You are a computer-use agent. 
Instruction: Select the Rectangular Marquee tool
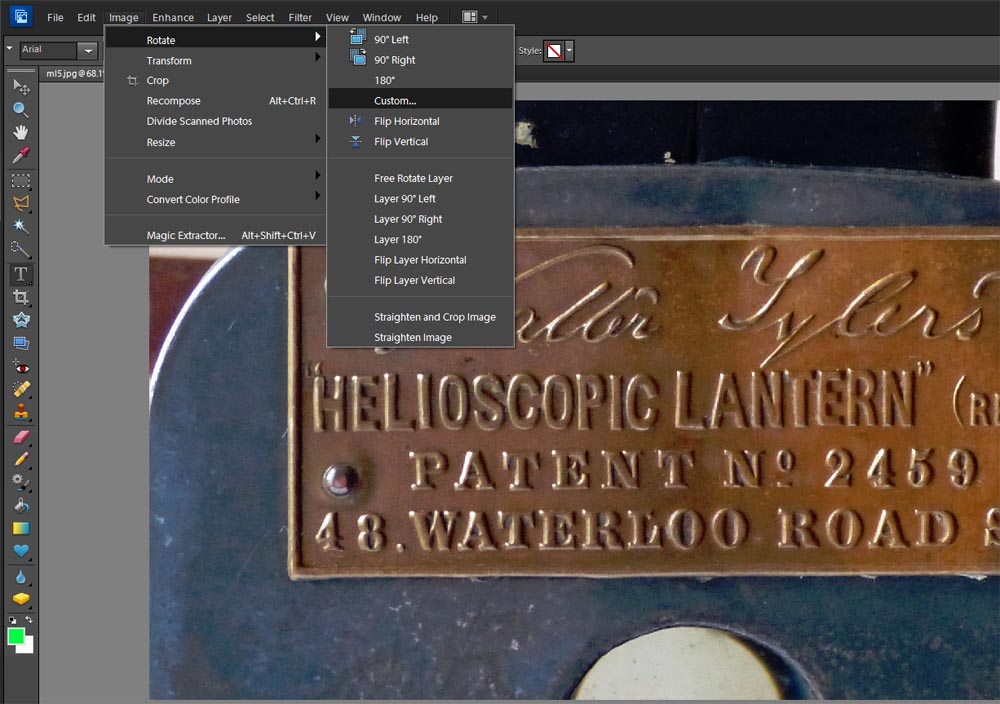pyautogui.click(x=21, y=181)
